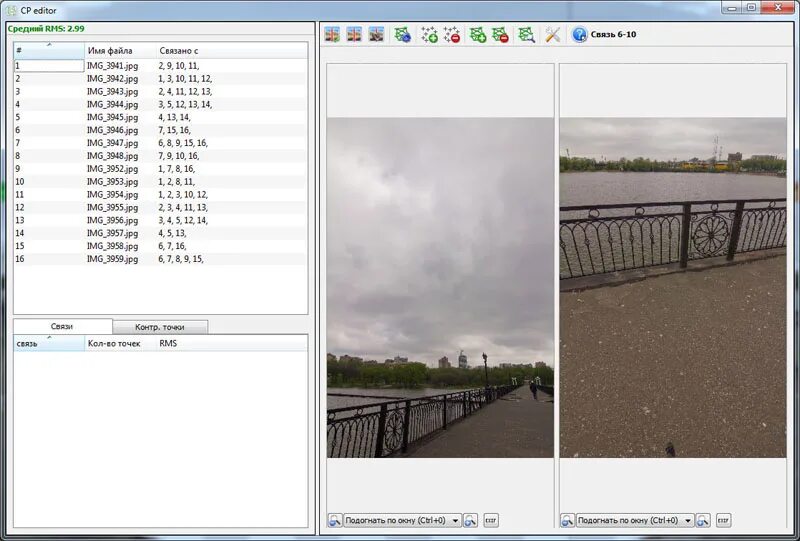The image size is (800, 541).
Task: Open the settings tools wrench icon
Action: point(553,35)
